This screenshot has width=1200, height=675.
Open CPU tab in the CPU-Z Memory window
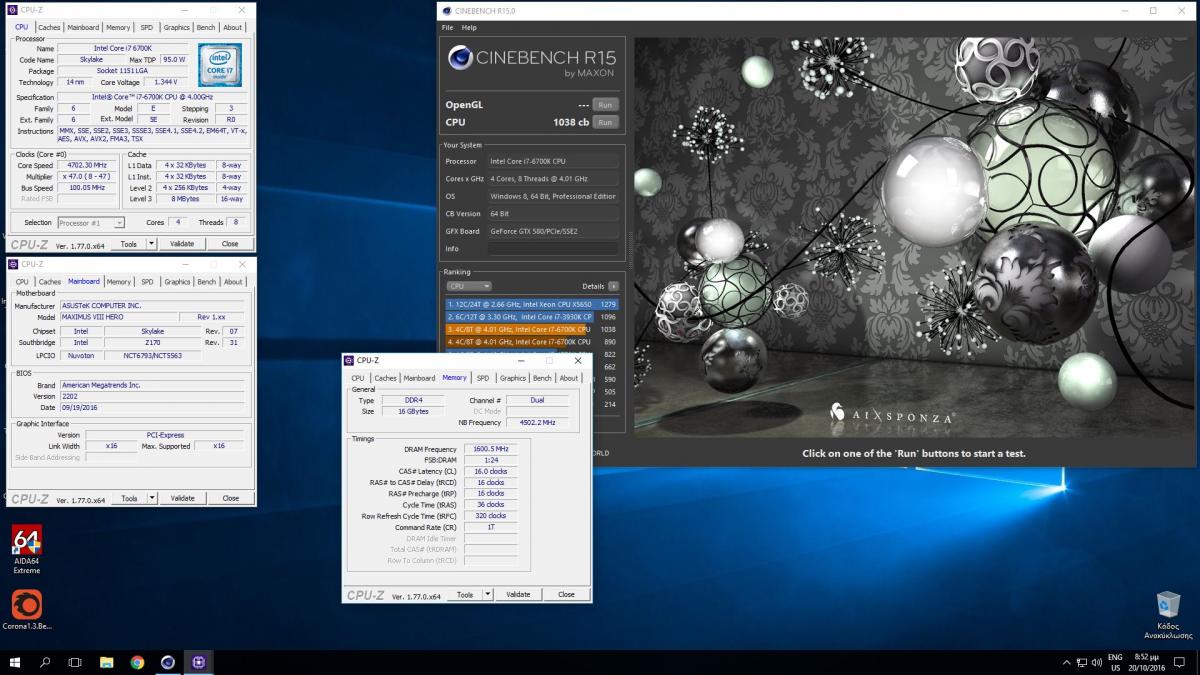point(358,378)
